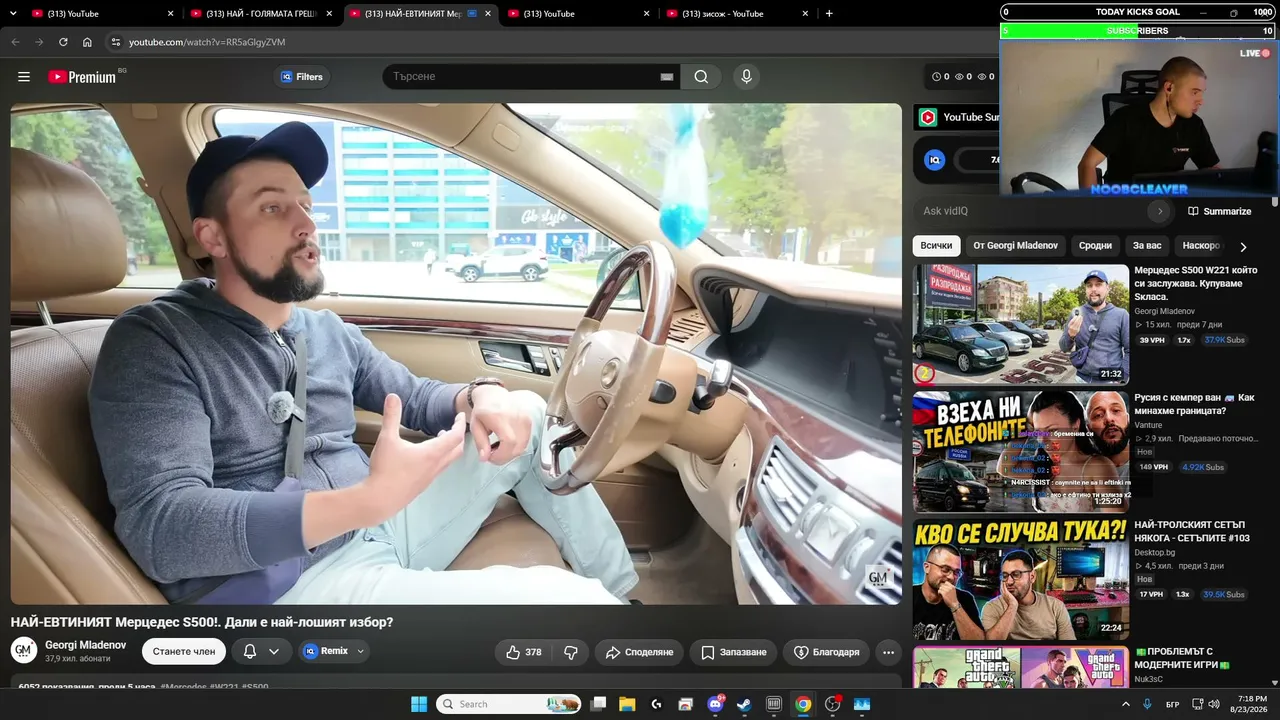Open a new Chrome tab
The width and height of the screenshot is (1280, 720).
click(829, 14)
